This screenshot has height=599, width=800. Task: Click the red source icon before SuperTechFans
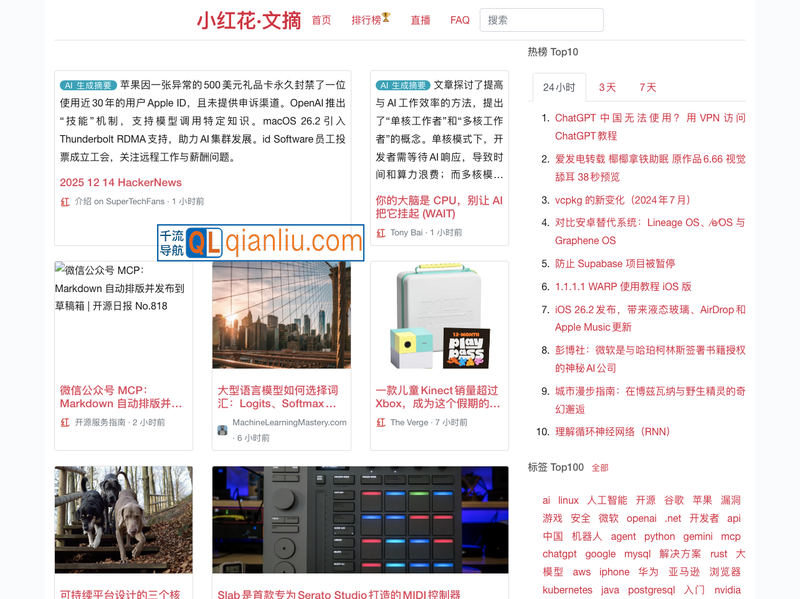click(x=65, y=201)
